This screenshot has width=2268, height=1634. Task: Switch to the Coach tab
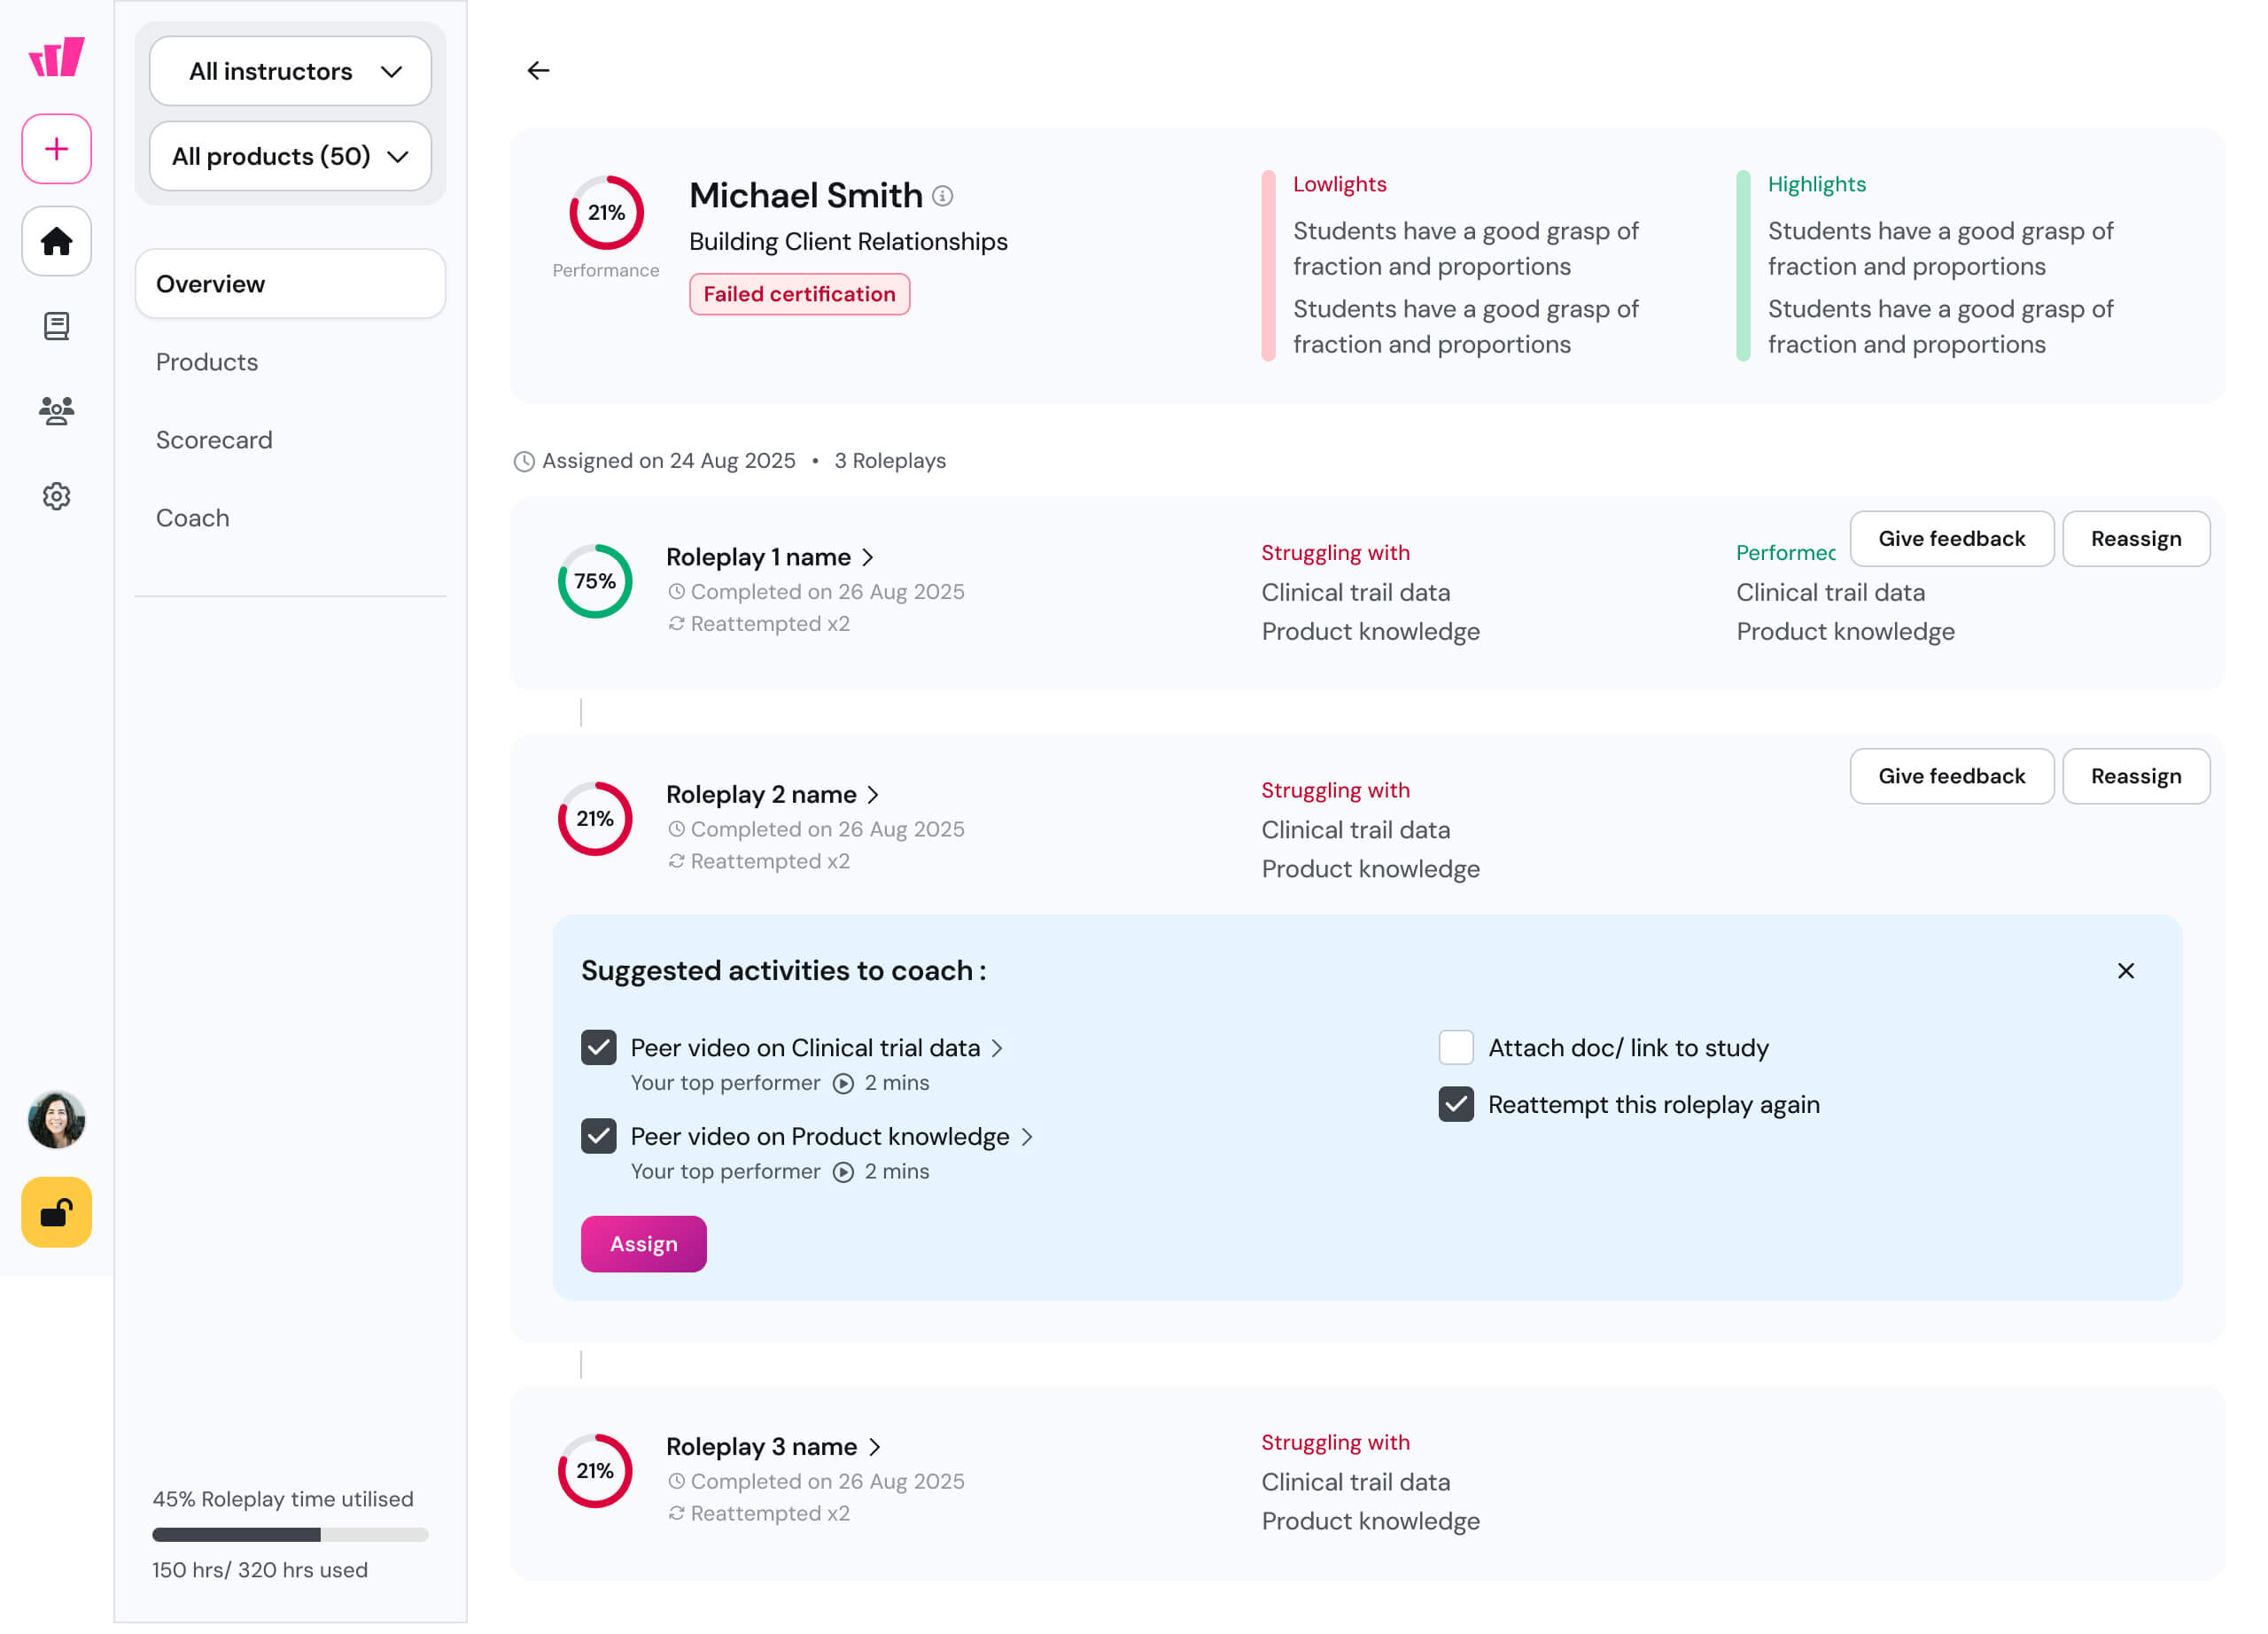(192, 518)
